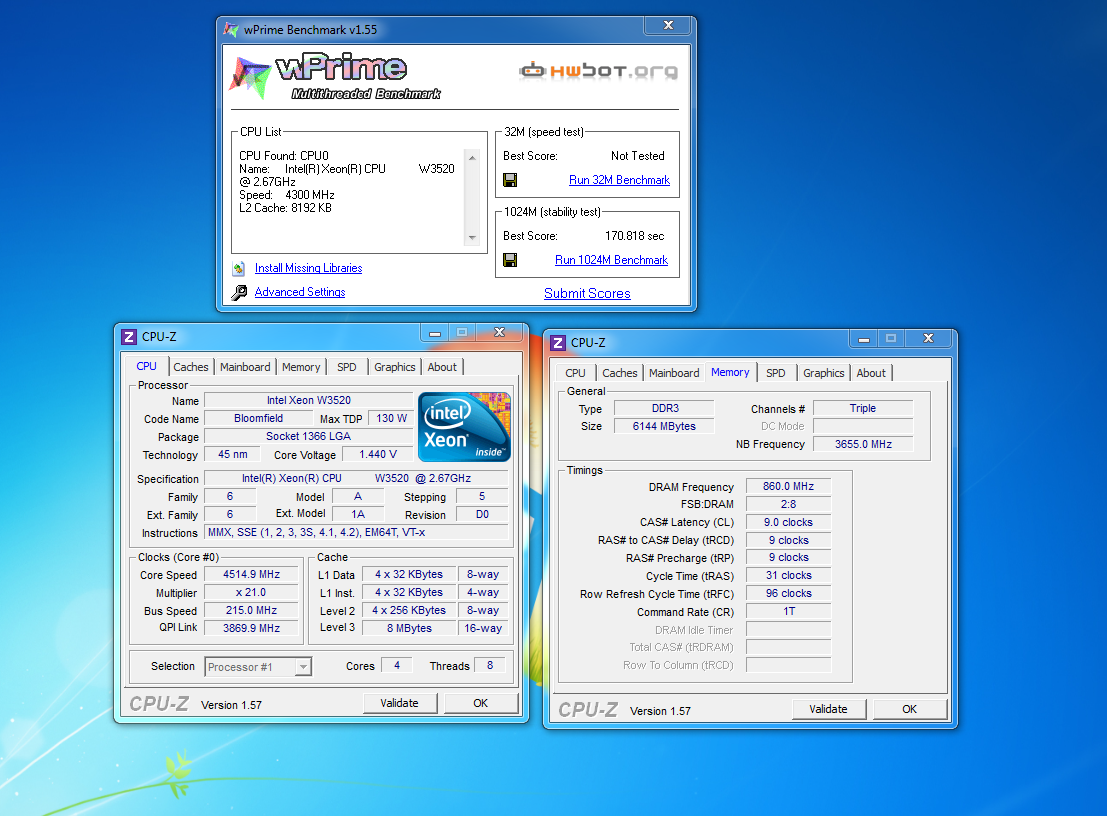Click the DRAM Frequency 860.0 MHz field

tap(789, 486)
